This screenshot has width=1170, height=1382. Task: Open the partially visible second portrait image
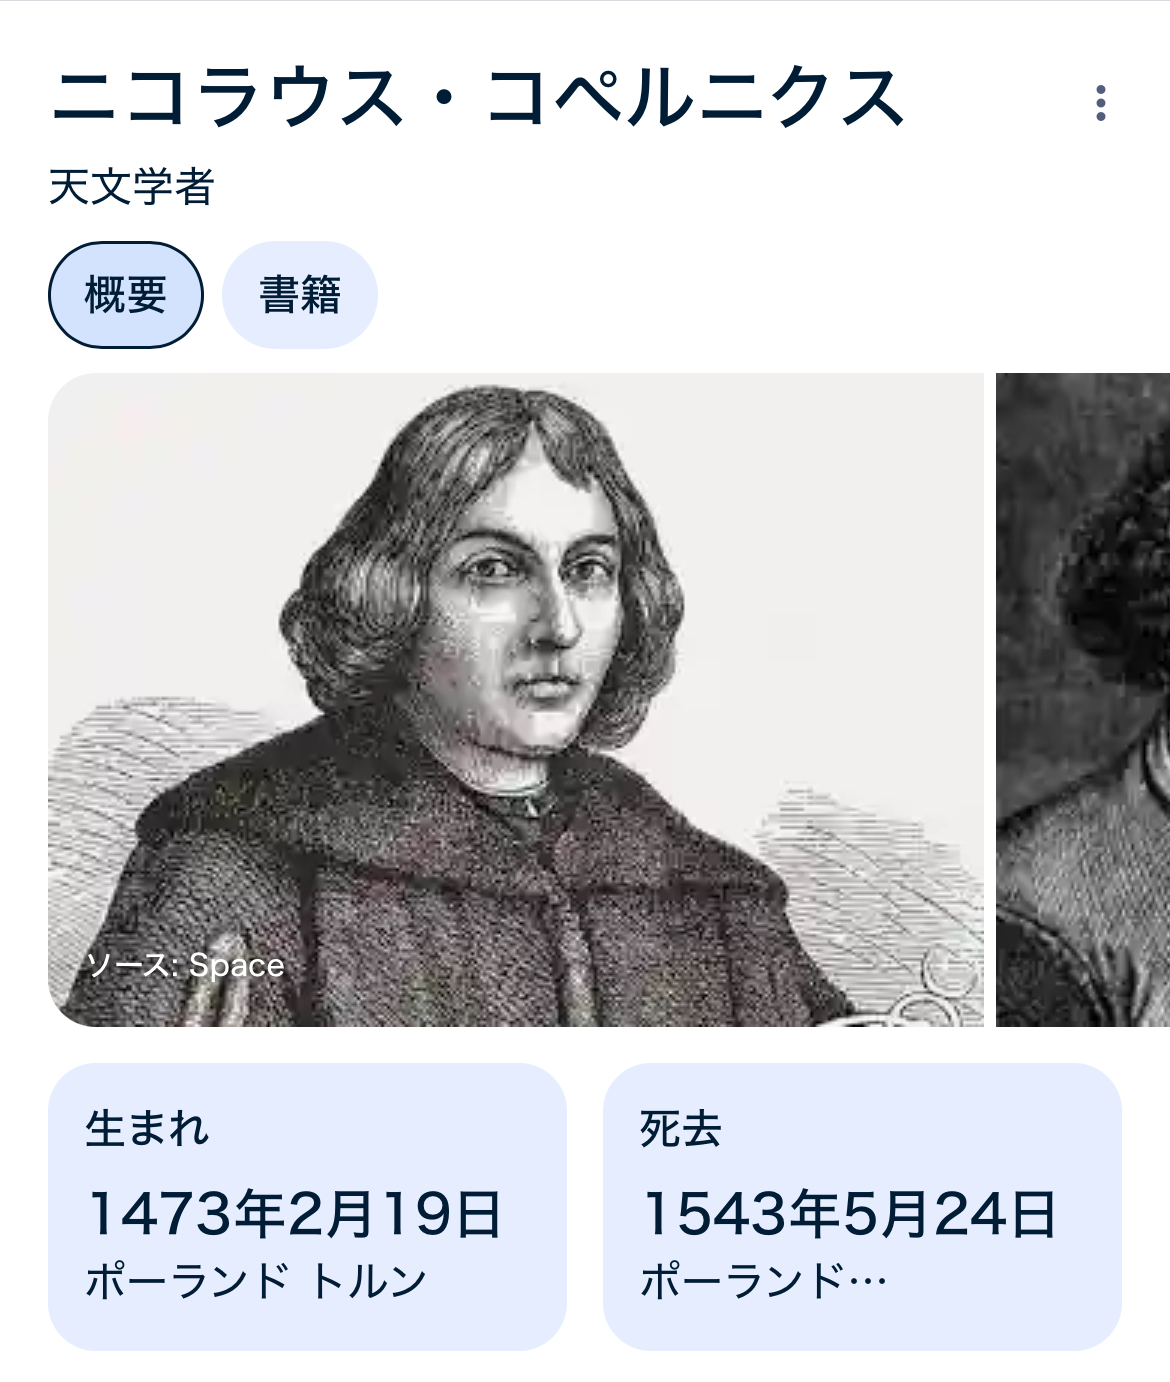pyautogui.click(x=1083, y=700)
